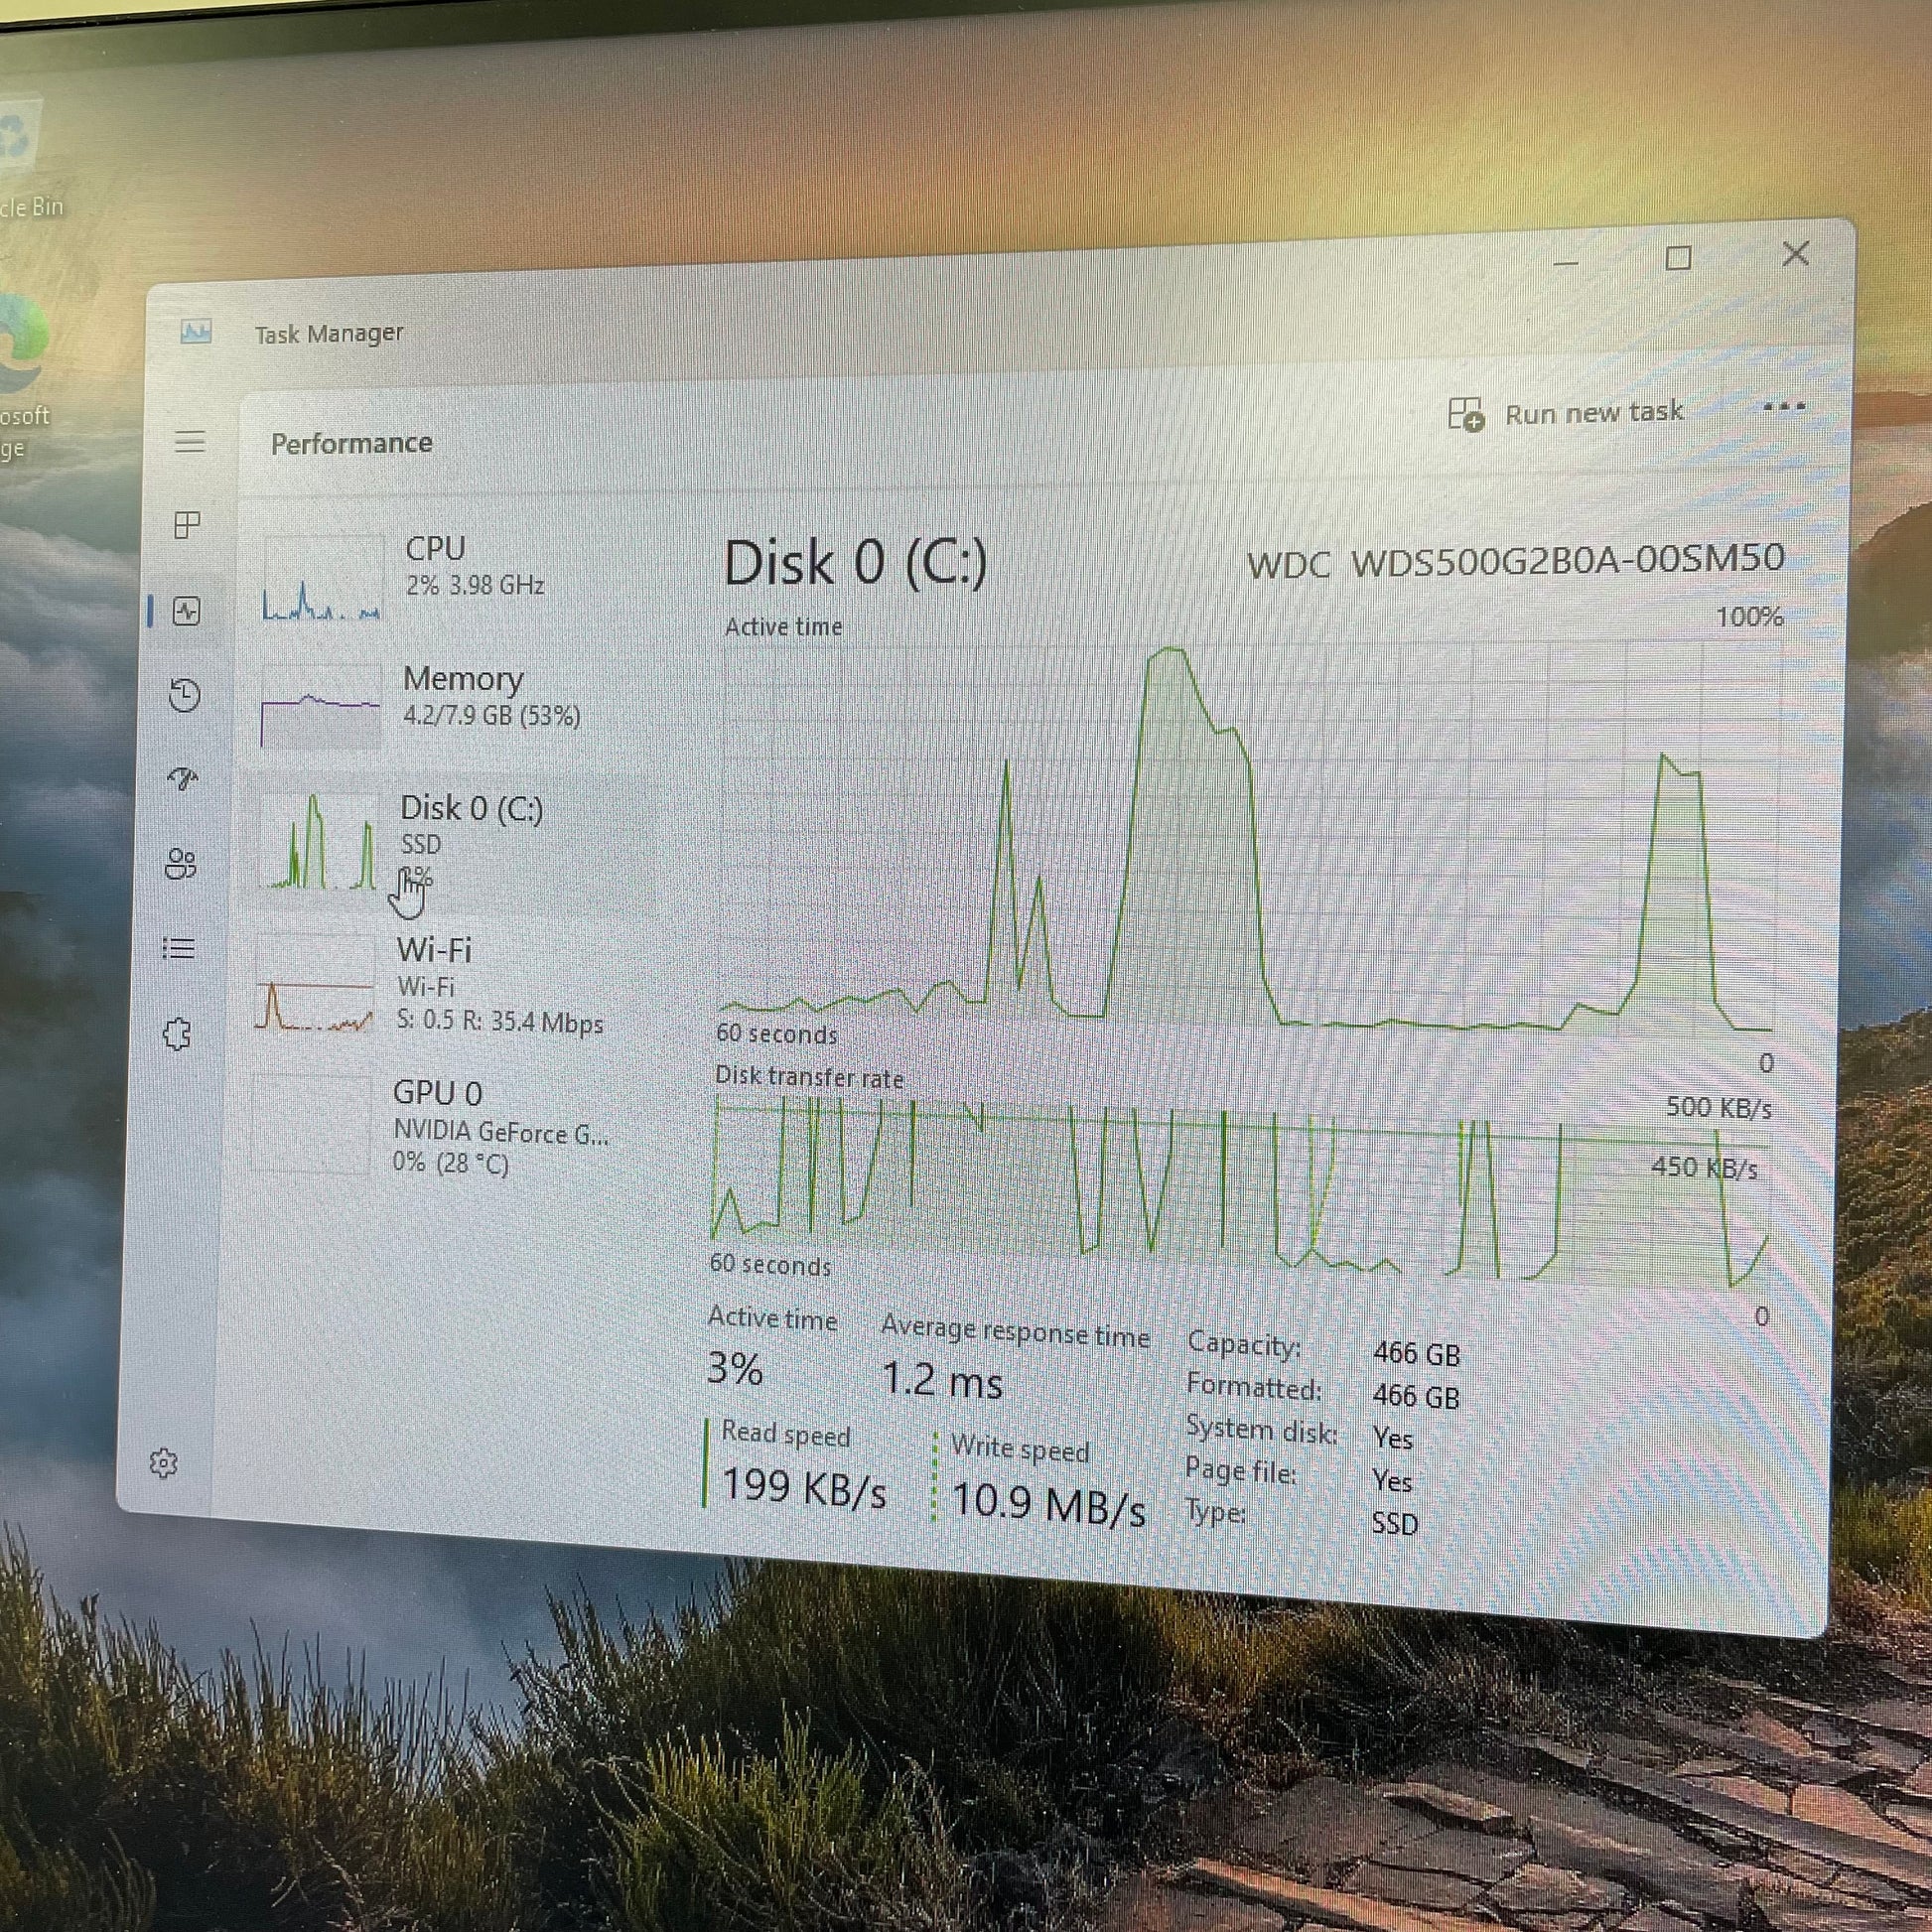
Task: Click the Disk active time graph
Action: point(1248,835)
